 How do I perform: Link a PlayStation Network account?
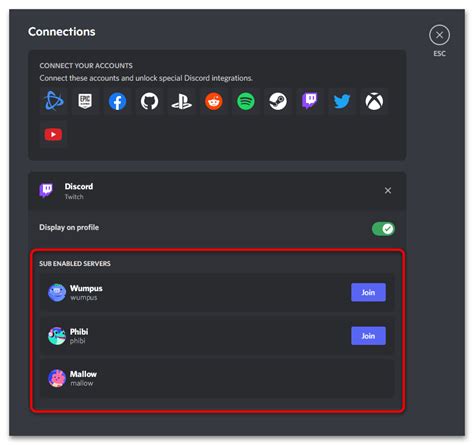(x=181, y=101)
